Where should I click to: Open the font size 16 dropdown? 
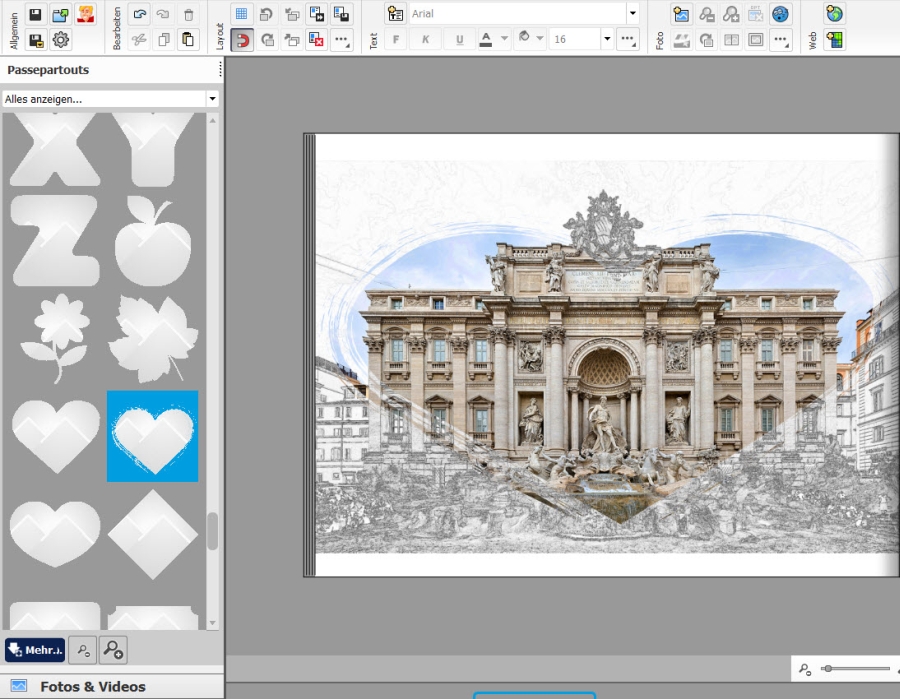point(607,40)
